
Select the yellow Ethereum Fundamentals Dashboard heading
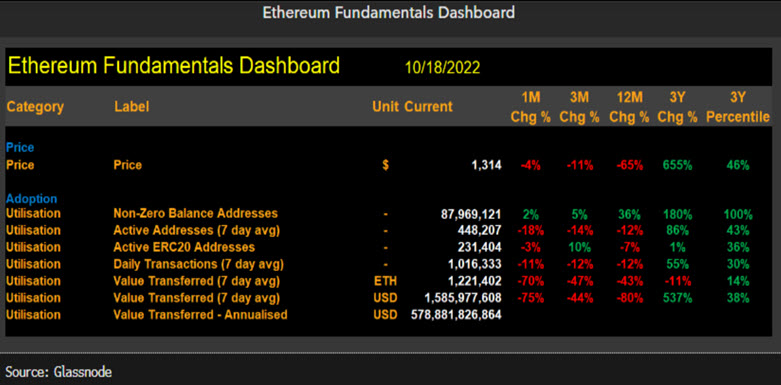[x=174, y=66]
